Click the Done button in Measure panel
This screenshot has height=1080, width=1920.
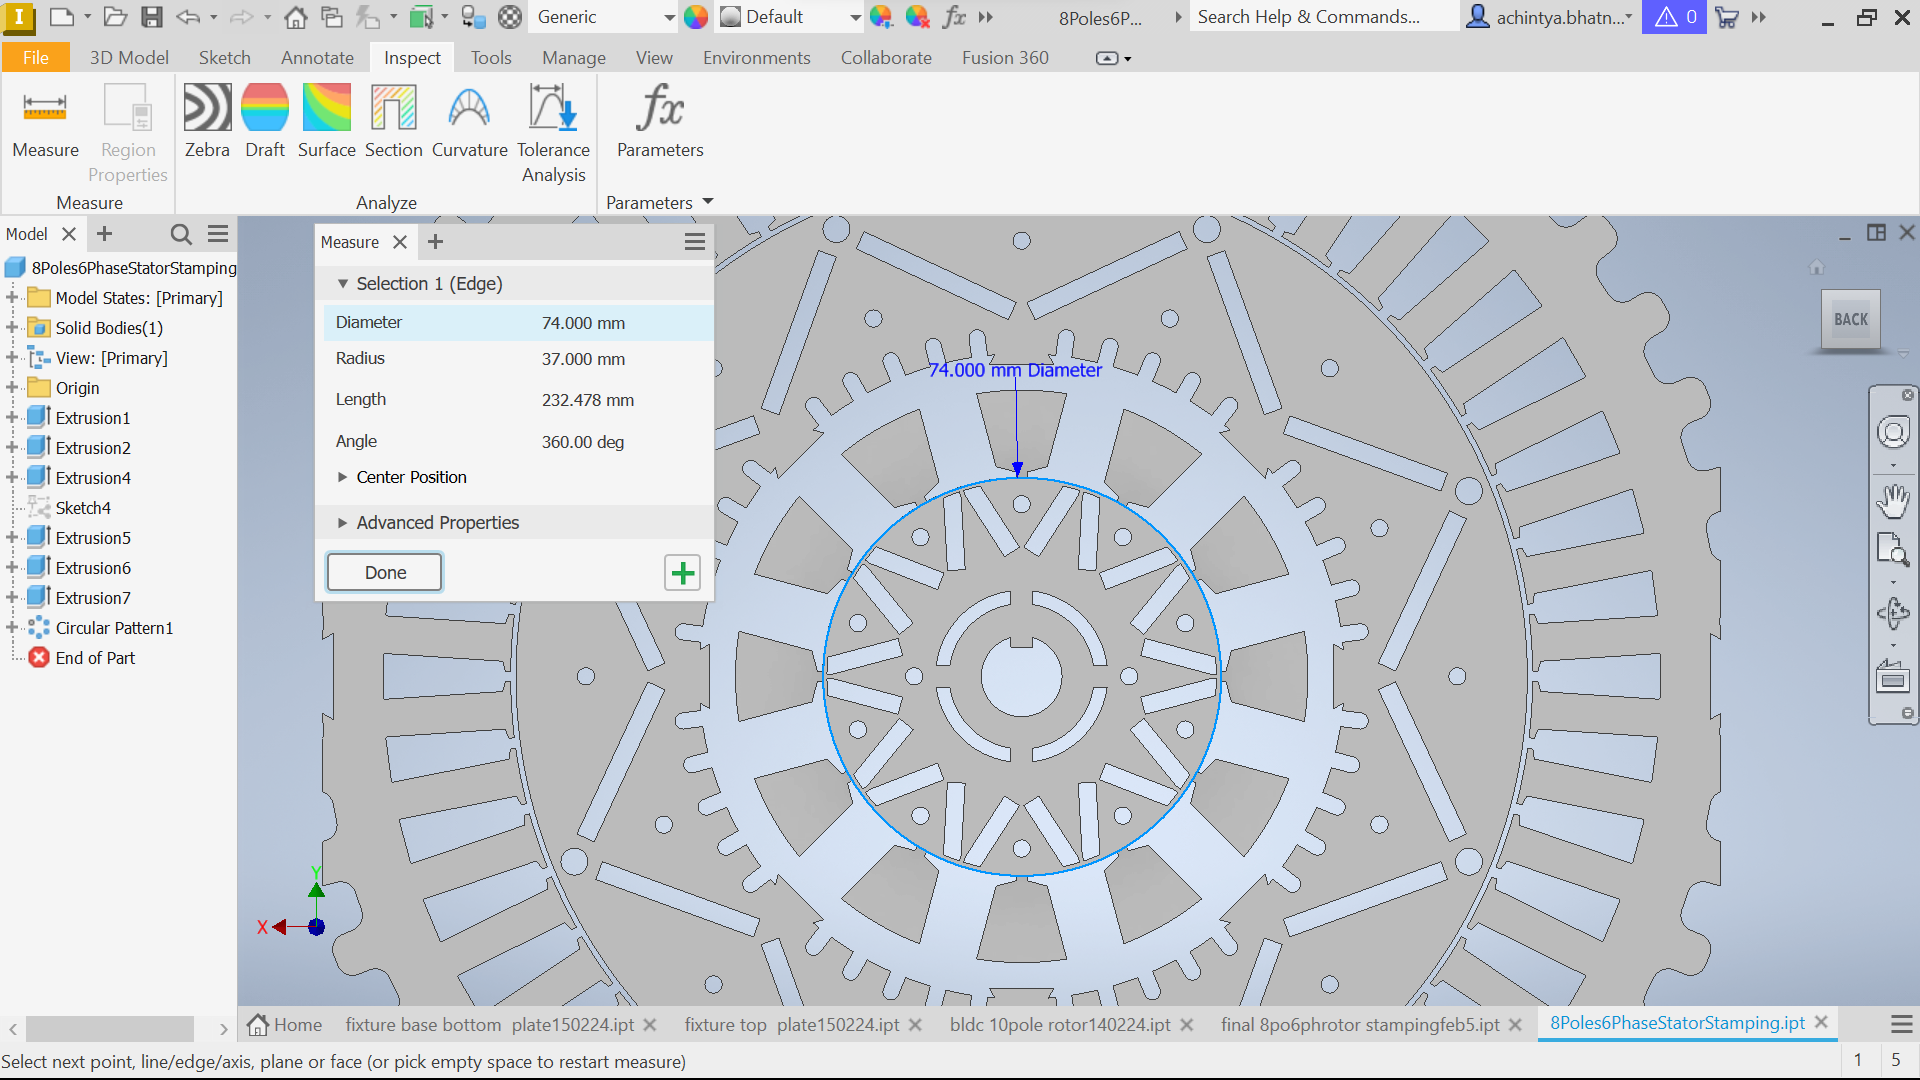[385, 573]
